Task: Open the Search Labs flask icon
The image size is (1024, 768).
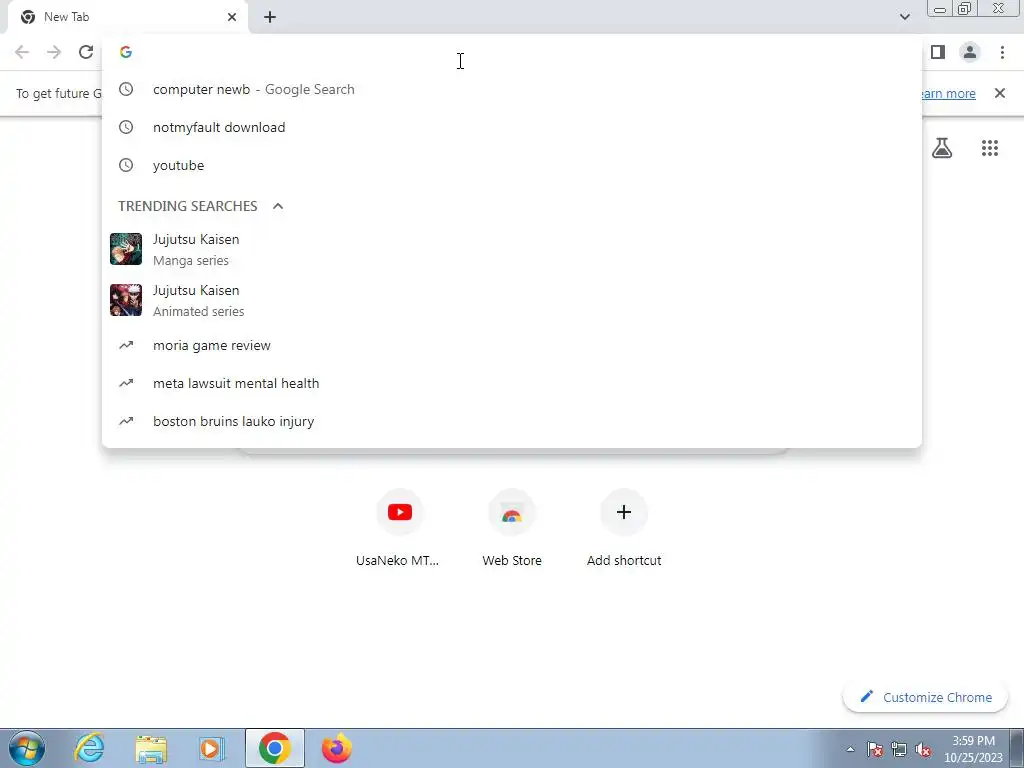Action: 942,148
